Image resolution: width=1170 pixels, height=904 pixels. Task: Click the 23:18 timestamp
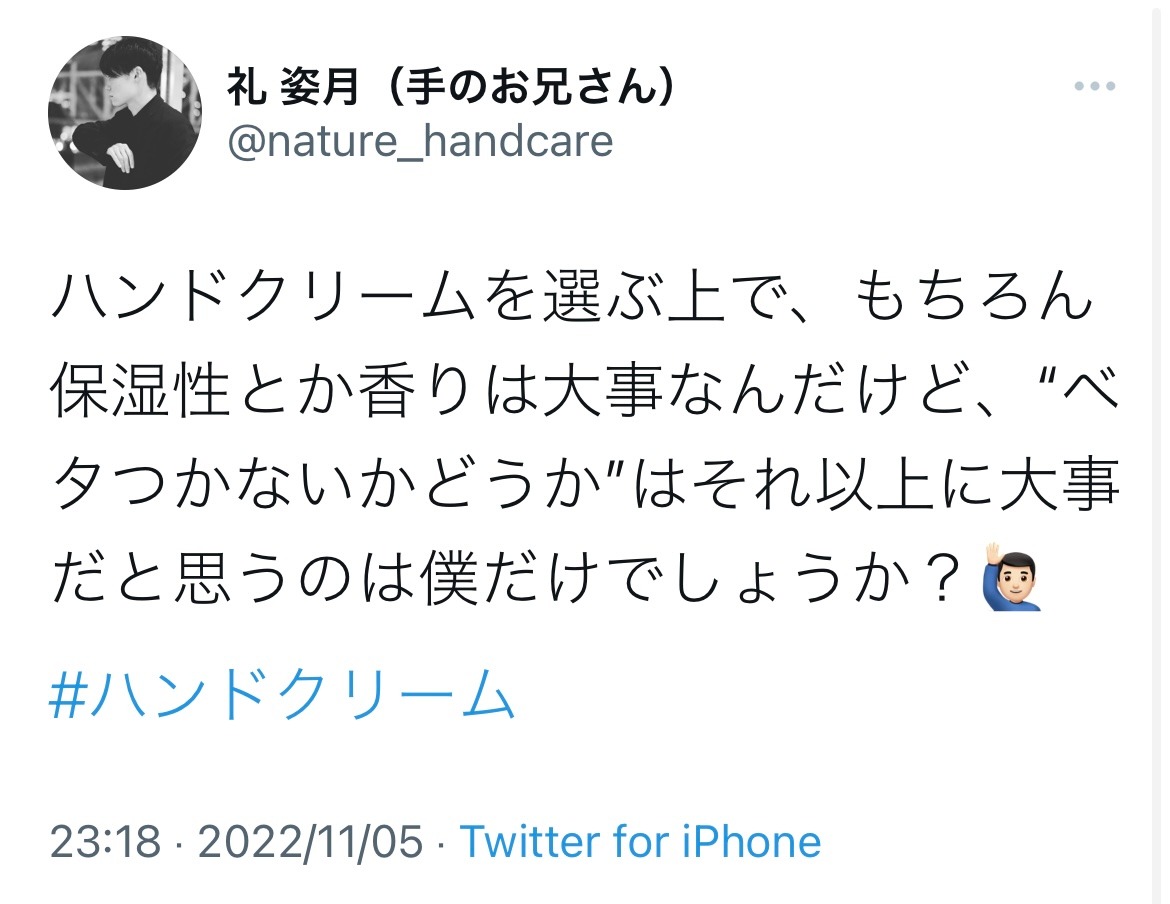(105, 842)
